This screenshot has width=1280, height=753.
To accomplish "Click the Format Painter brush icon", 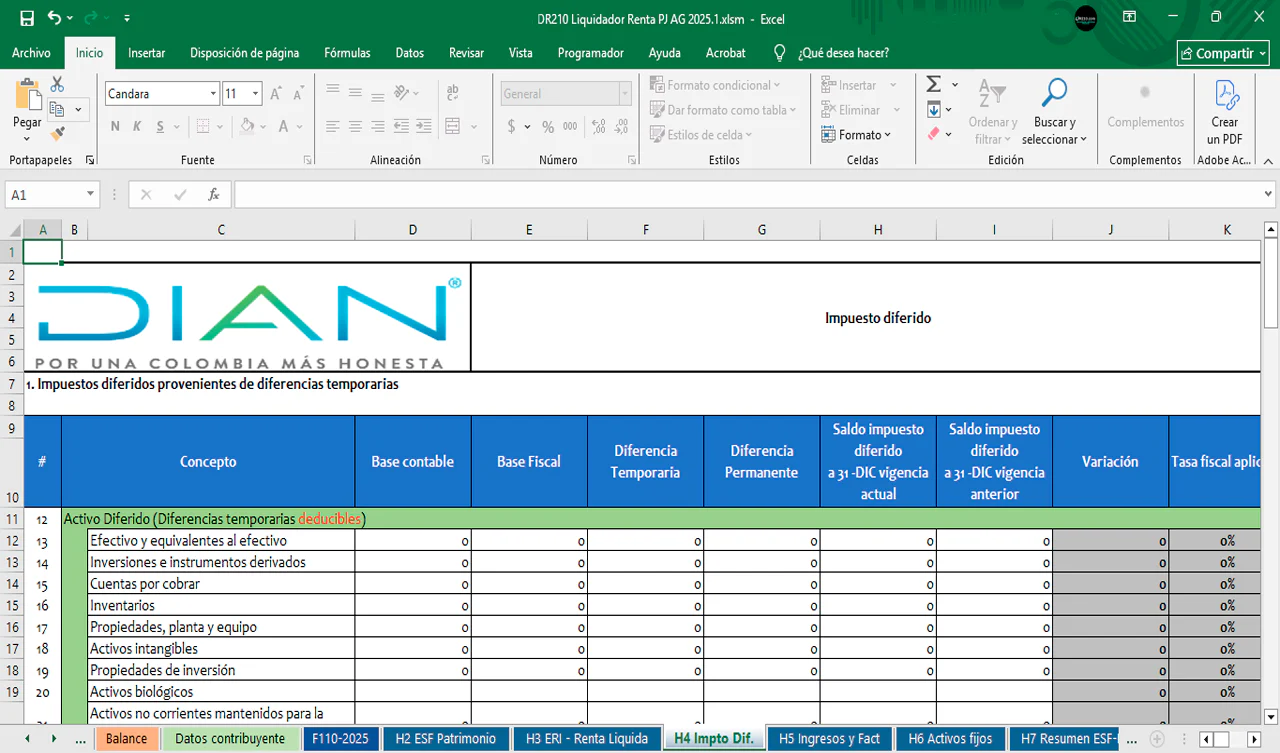I will [57, 133].
